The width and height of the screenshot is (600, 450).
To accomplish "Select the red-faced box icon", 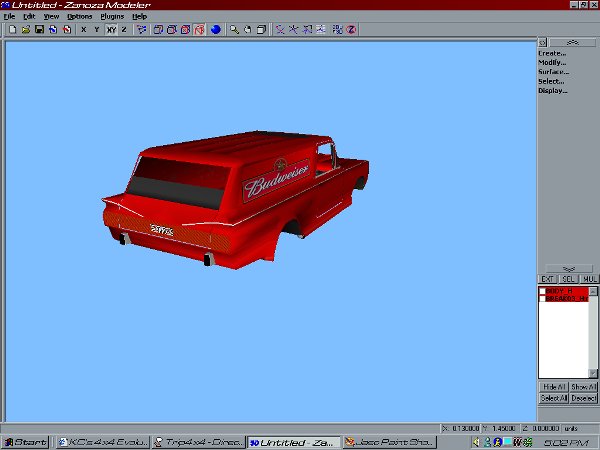I will [186, 29].
